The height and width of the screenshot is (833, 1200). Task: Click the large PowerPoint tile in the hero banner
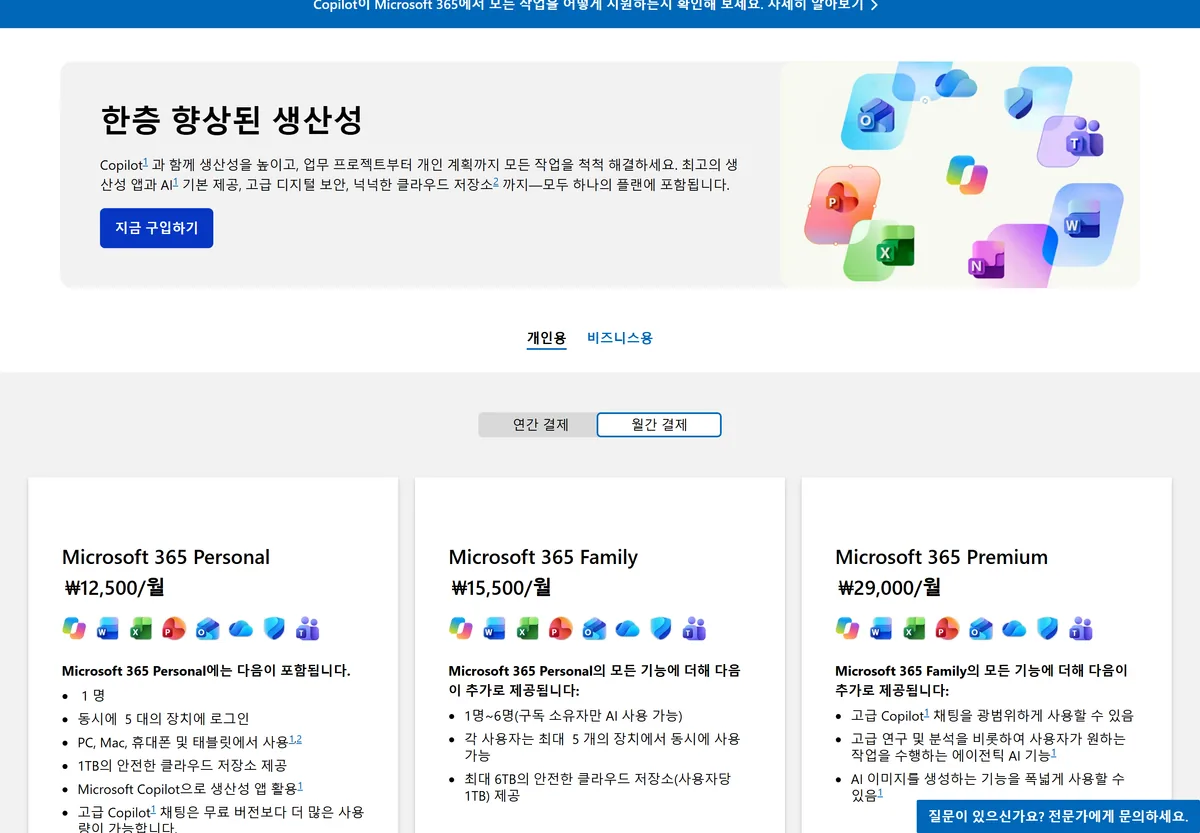tap(843, 205)
